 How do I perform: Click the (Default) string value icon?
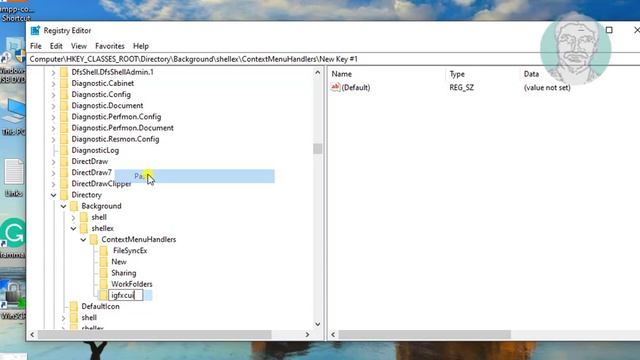pyautogui.click(x=336, y=87)
